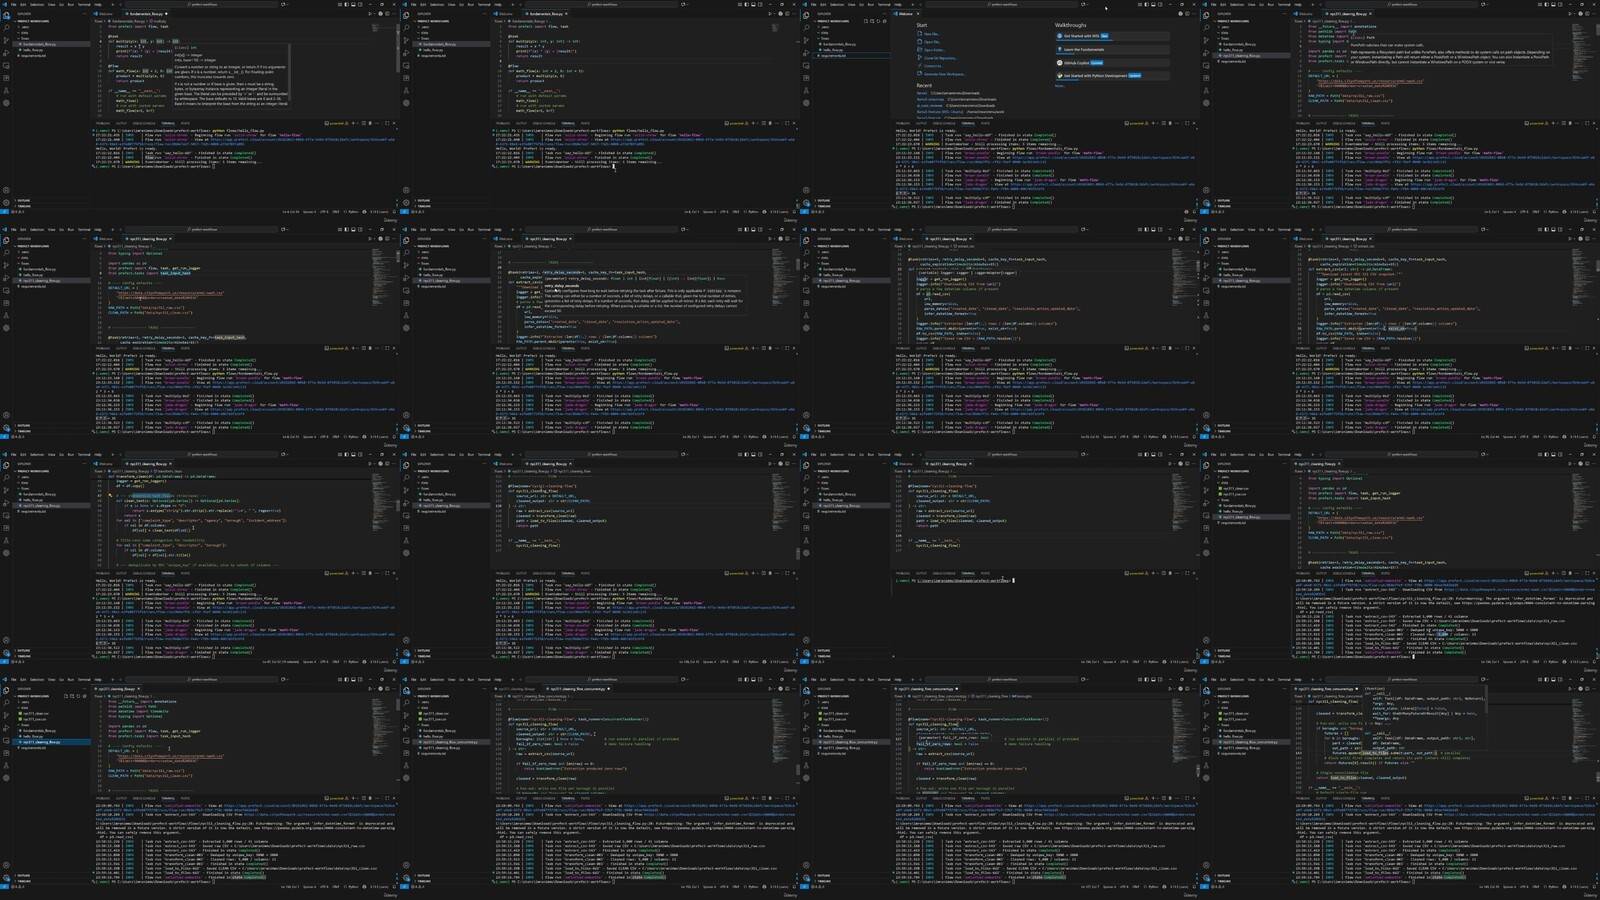Maximize the terminal panel in Welcome page window
Image resolution: width=1600 pixels, height=900 pixels.
1187,124
